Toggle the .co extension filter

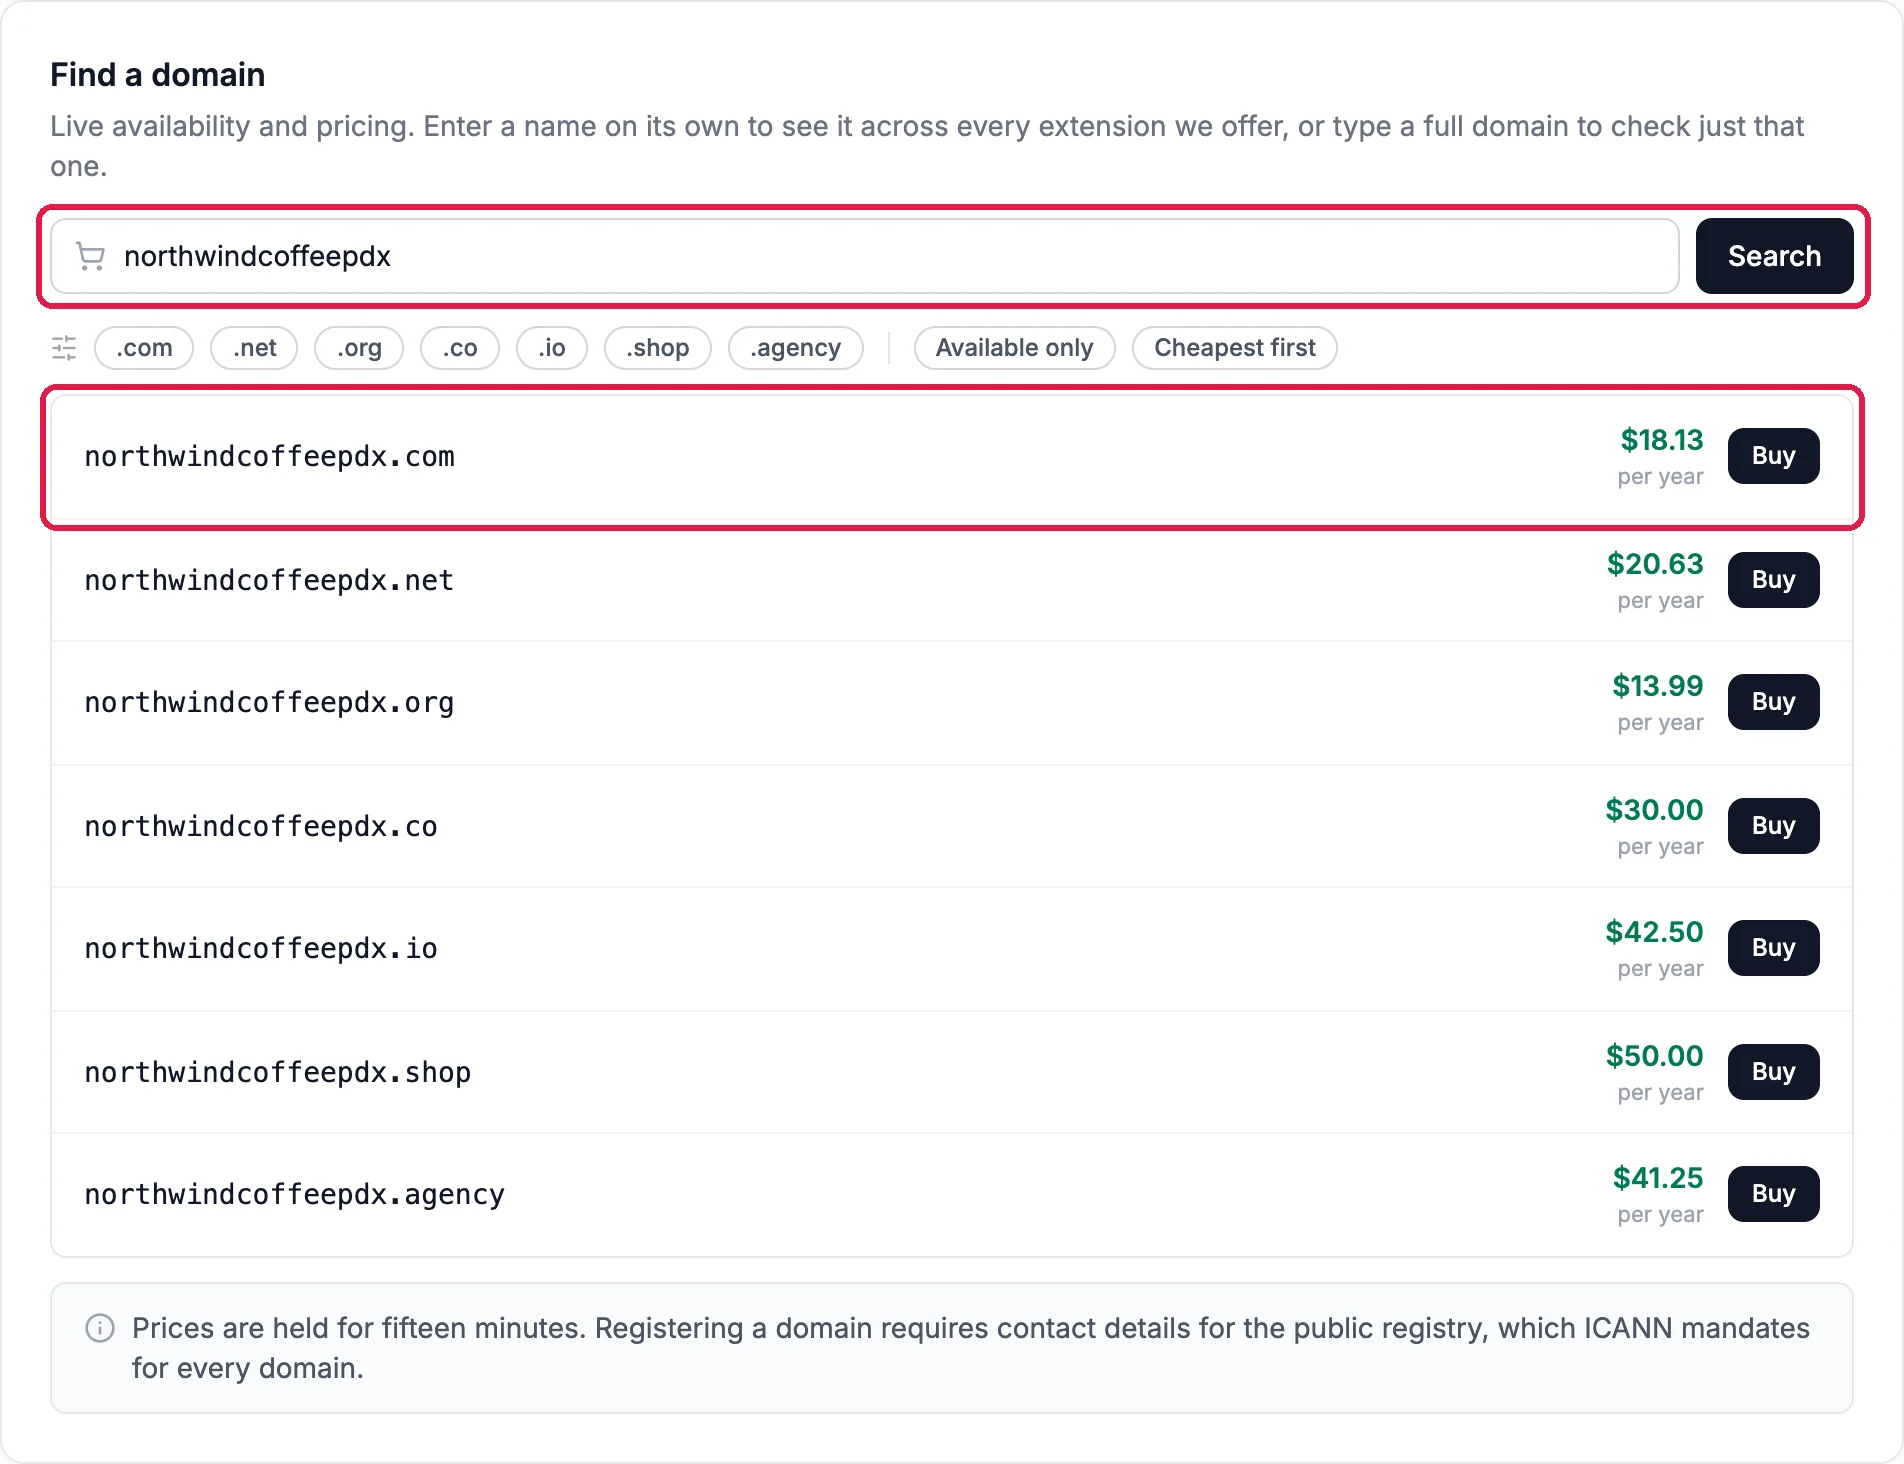[460, 348]
